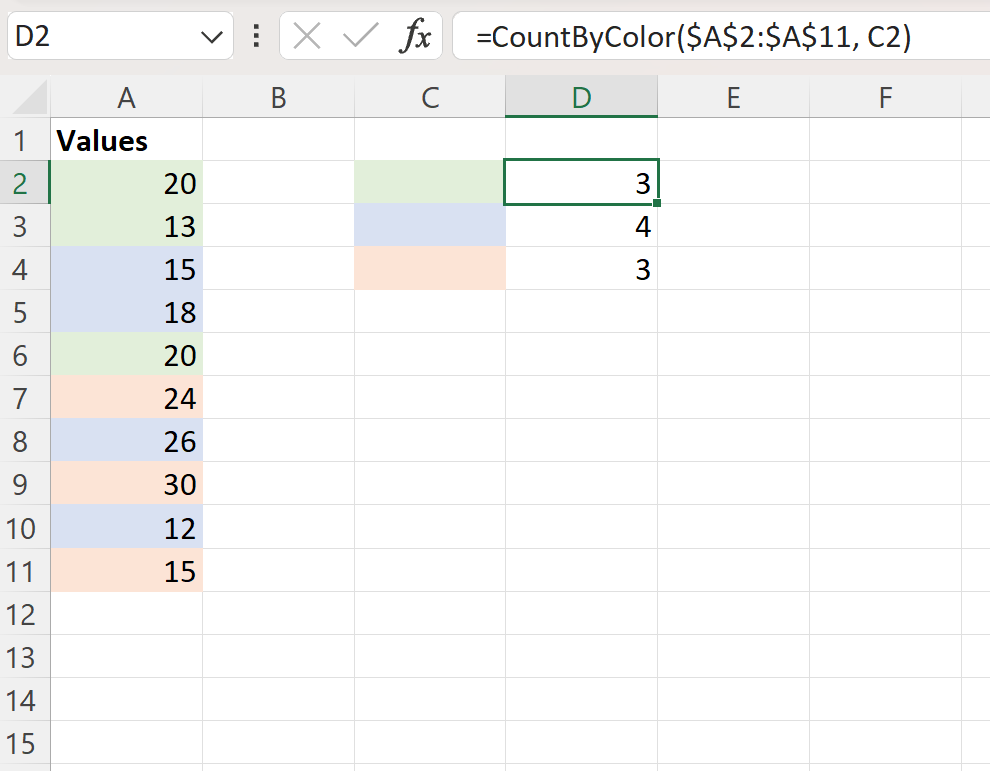Select the orange color key cell C4
Viewport: 990px width, 771px height.
tap(430, 268)
